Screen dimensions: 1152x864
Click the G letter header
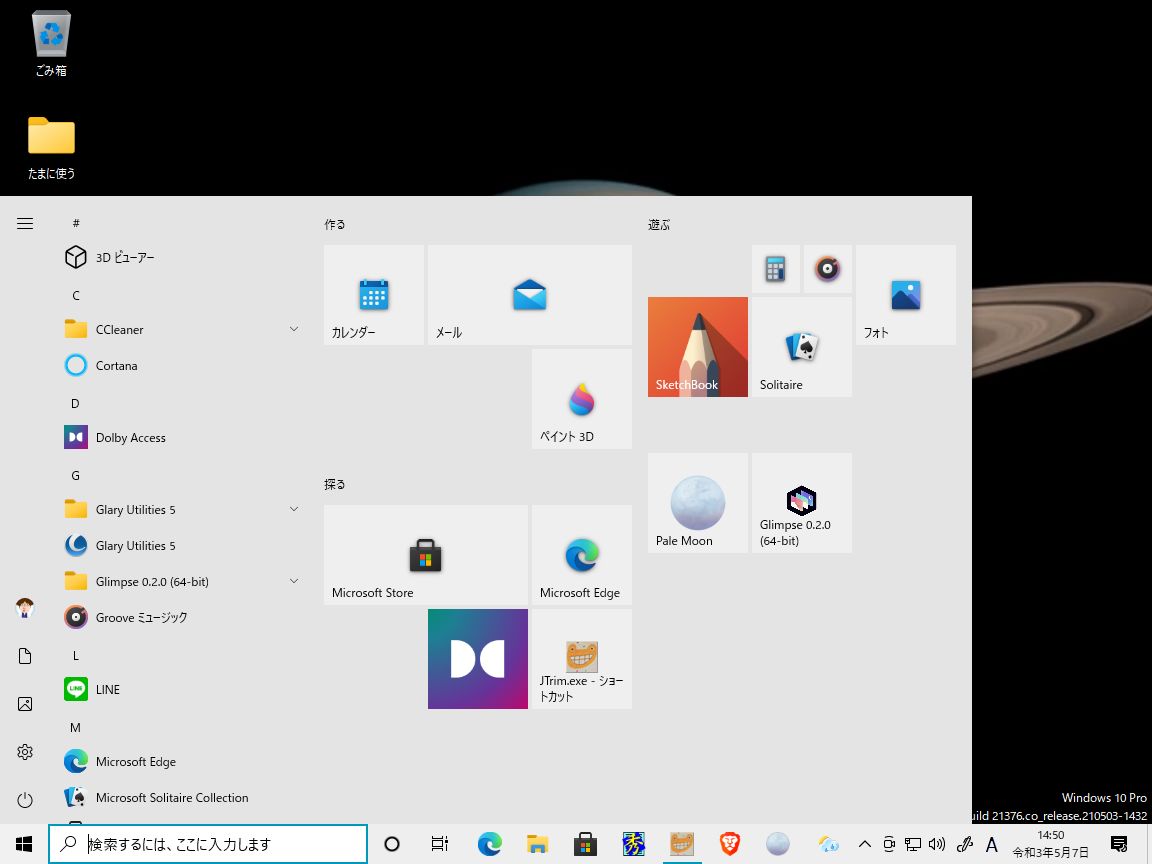[x=76, y=475]
